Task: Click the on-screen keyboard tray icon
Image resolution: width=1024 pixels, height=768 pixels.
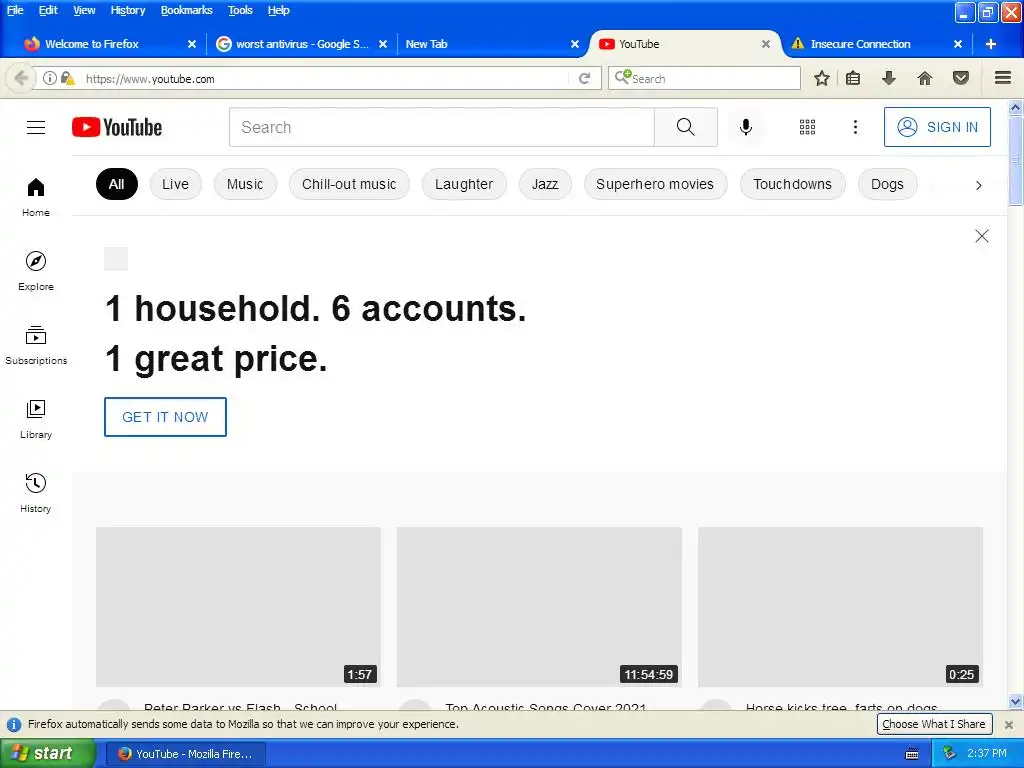Action: click(x=912, y=754)
